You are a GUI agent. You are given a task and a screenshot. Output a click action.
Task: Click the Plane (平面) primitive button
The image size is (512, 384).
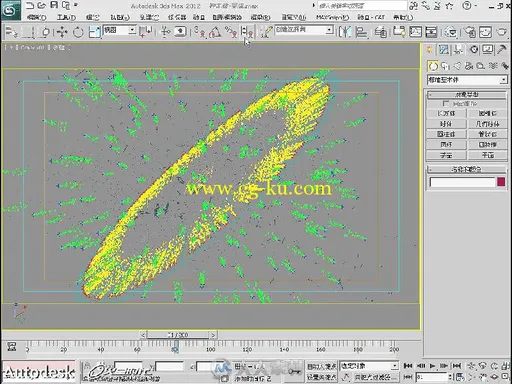pyautogui.click(x=488, y=155)
